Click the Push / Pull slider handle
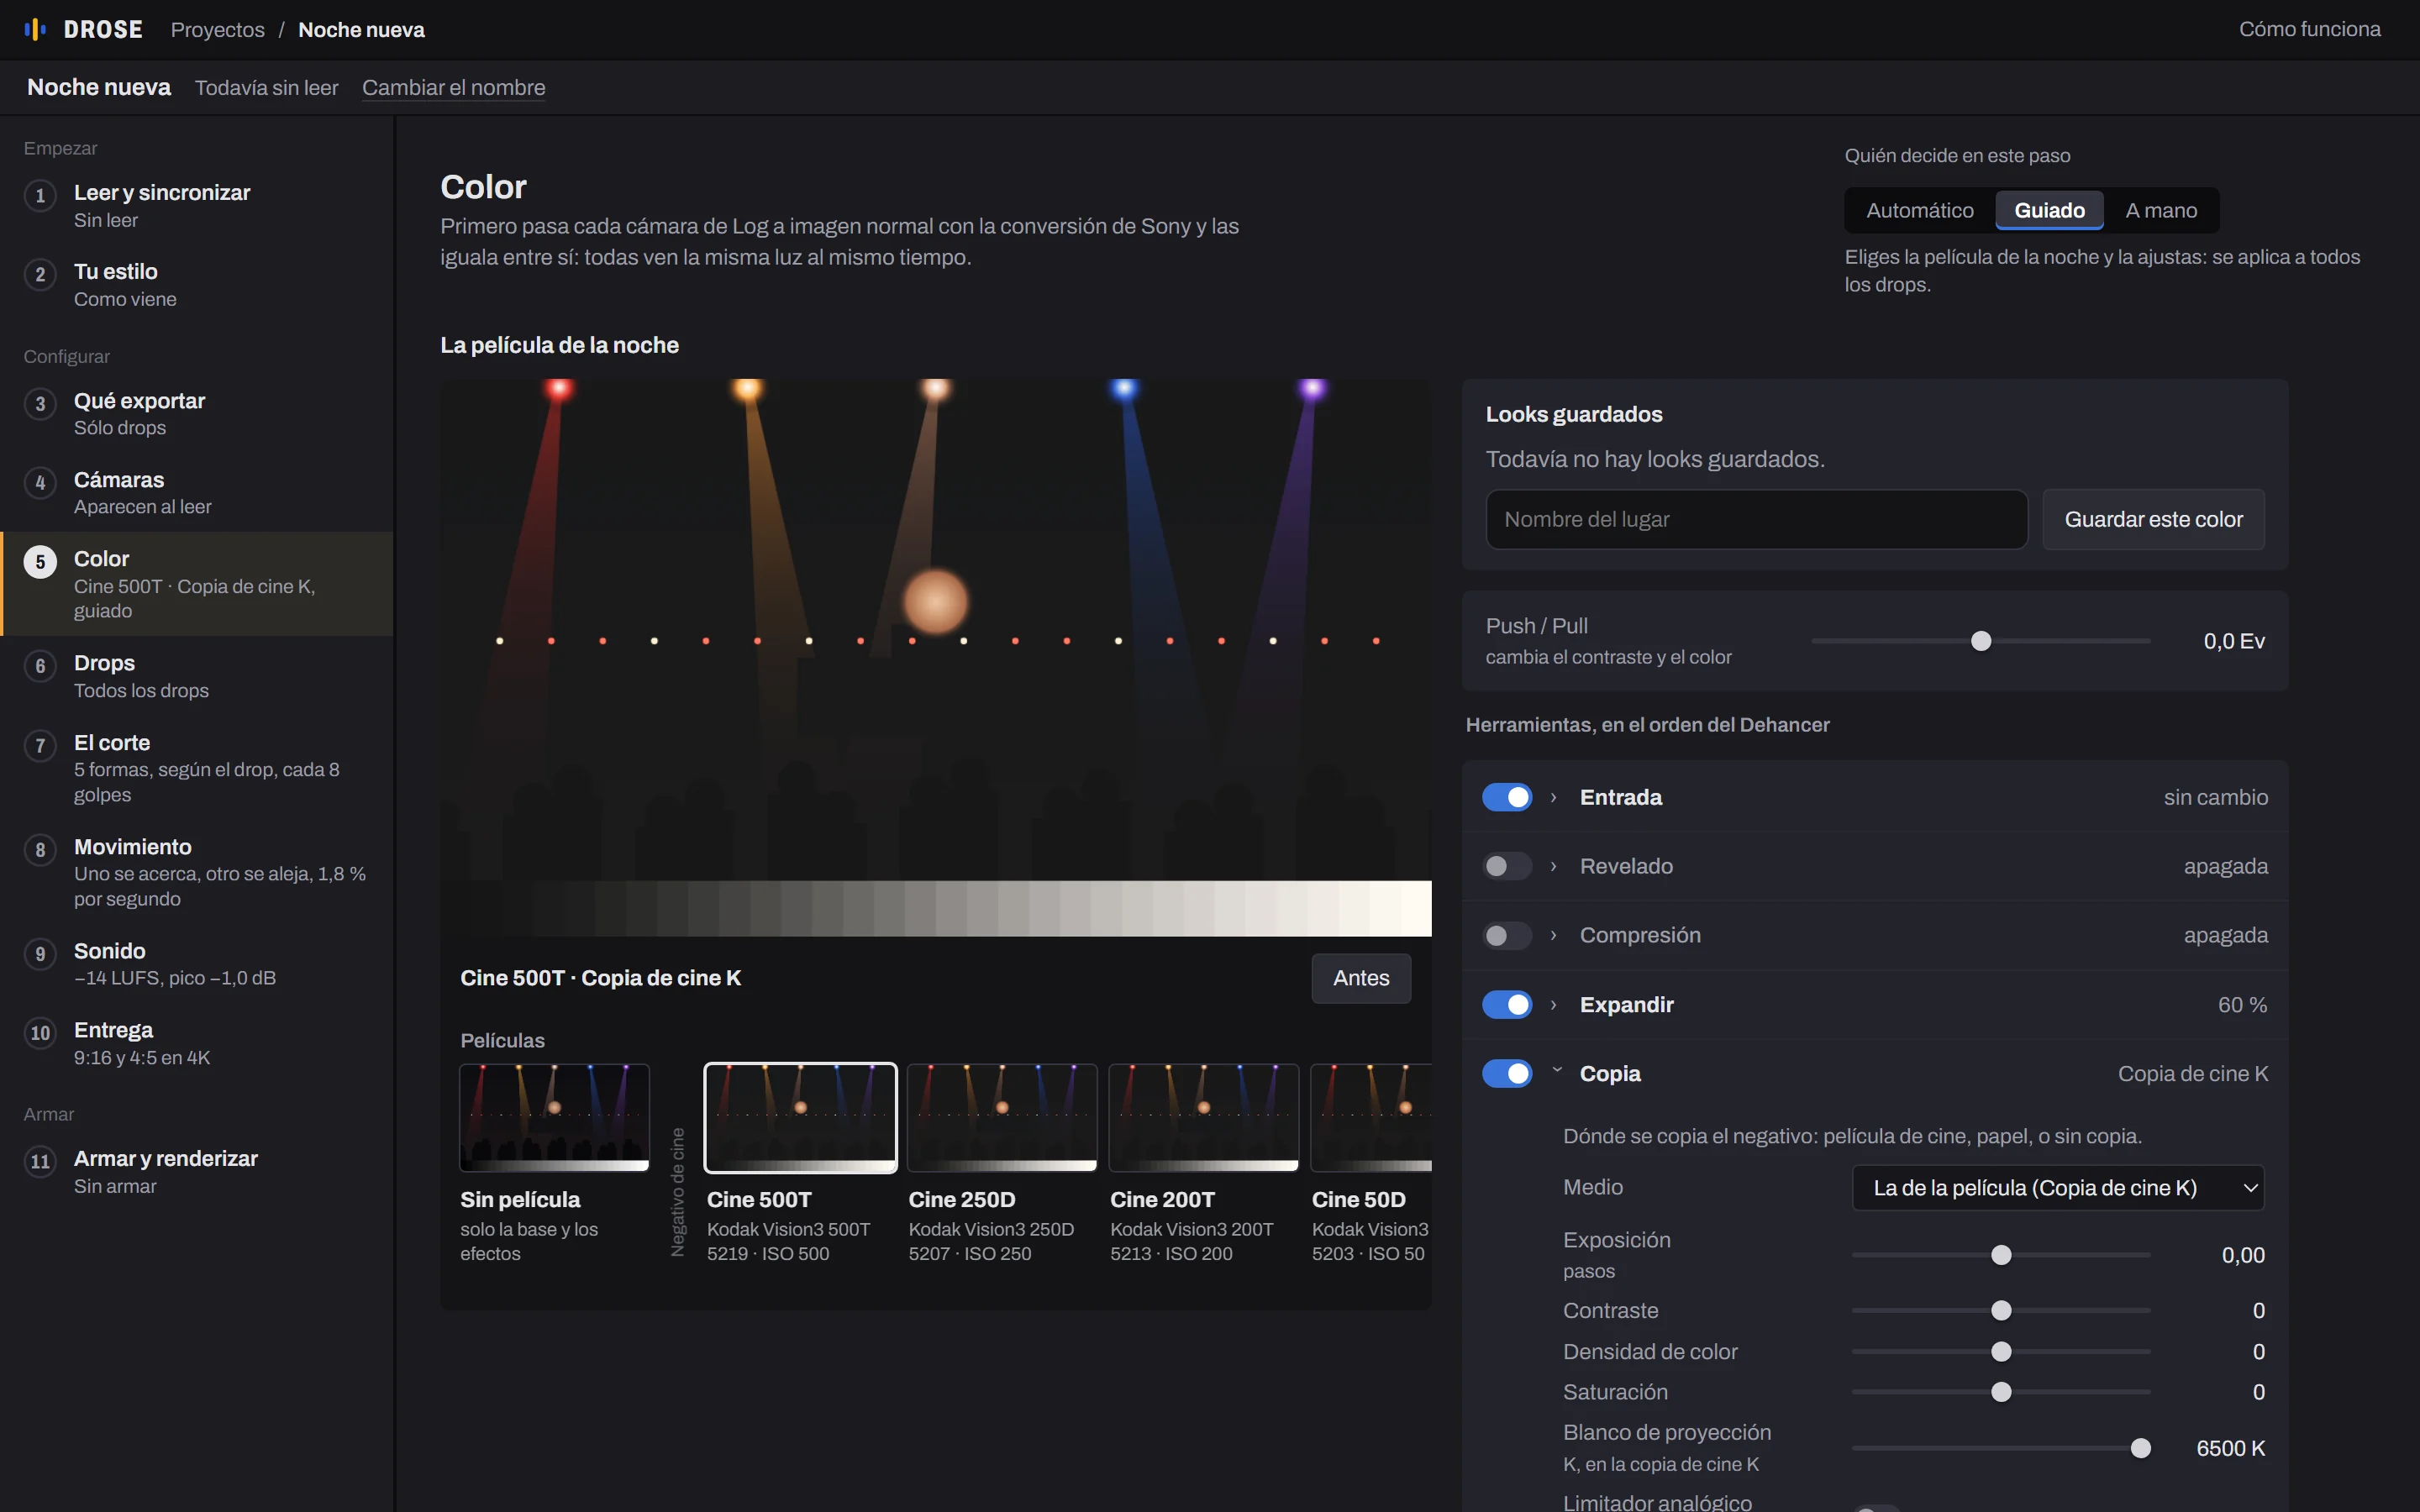Image resolution: width=2420 pixels, height=1512 pixels. click(1981, 641)
